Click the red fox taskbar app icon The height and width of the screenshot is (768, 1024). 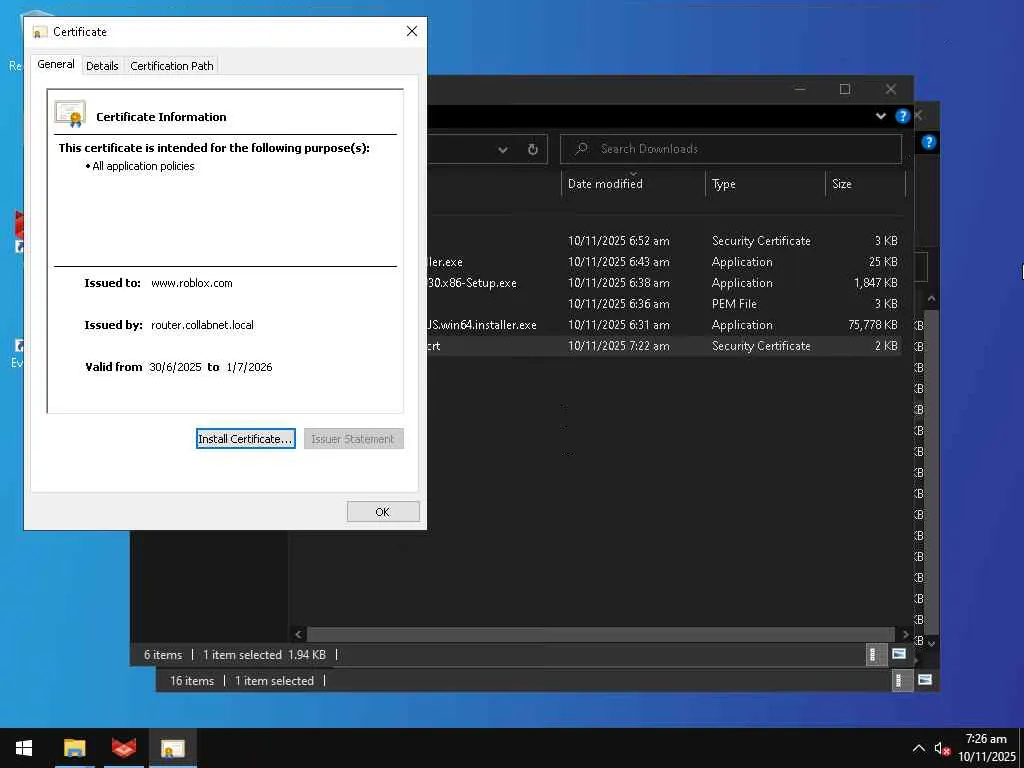(x=124, y=748)
